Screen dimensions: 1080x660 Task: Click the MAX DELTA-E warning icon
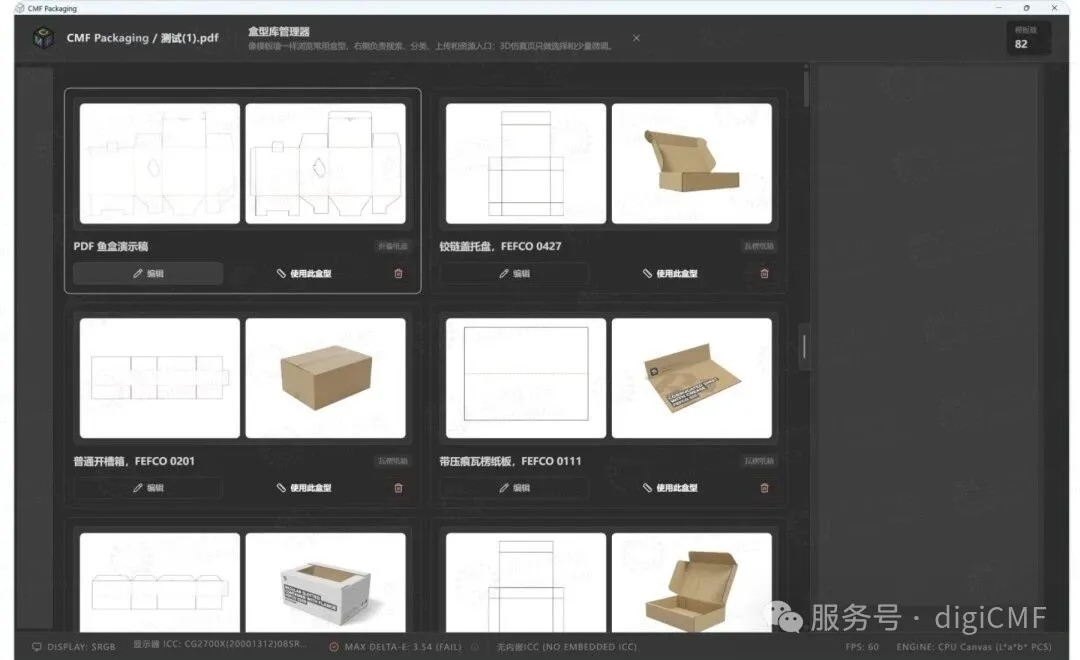click(x=334, y=647)
